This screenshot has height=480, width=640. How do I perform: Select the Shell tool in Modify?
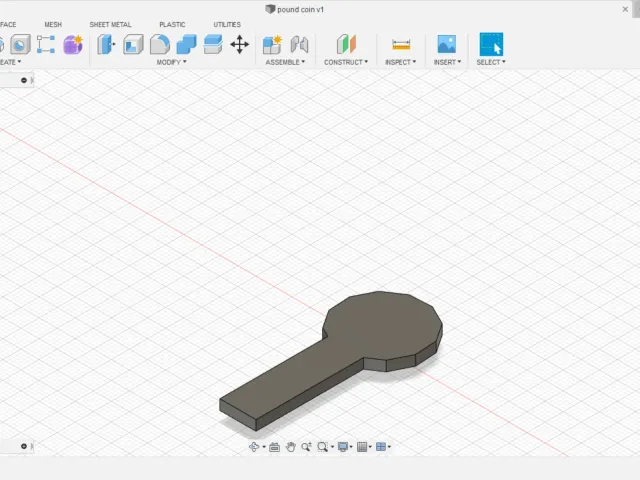tap(133, 44)
